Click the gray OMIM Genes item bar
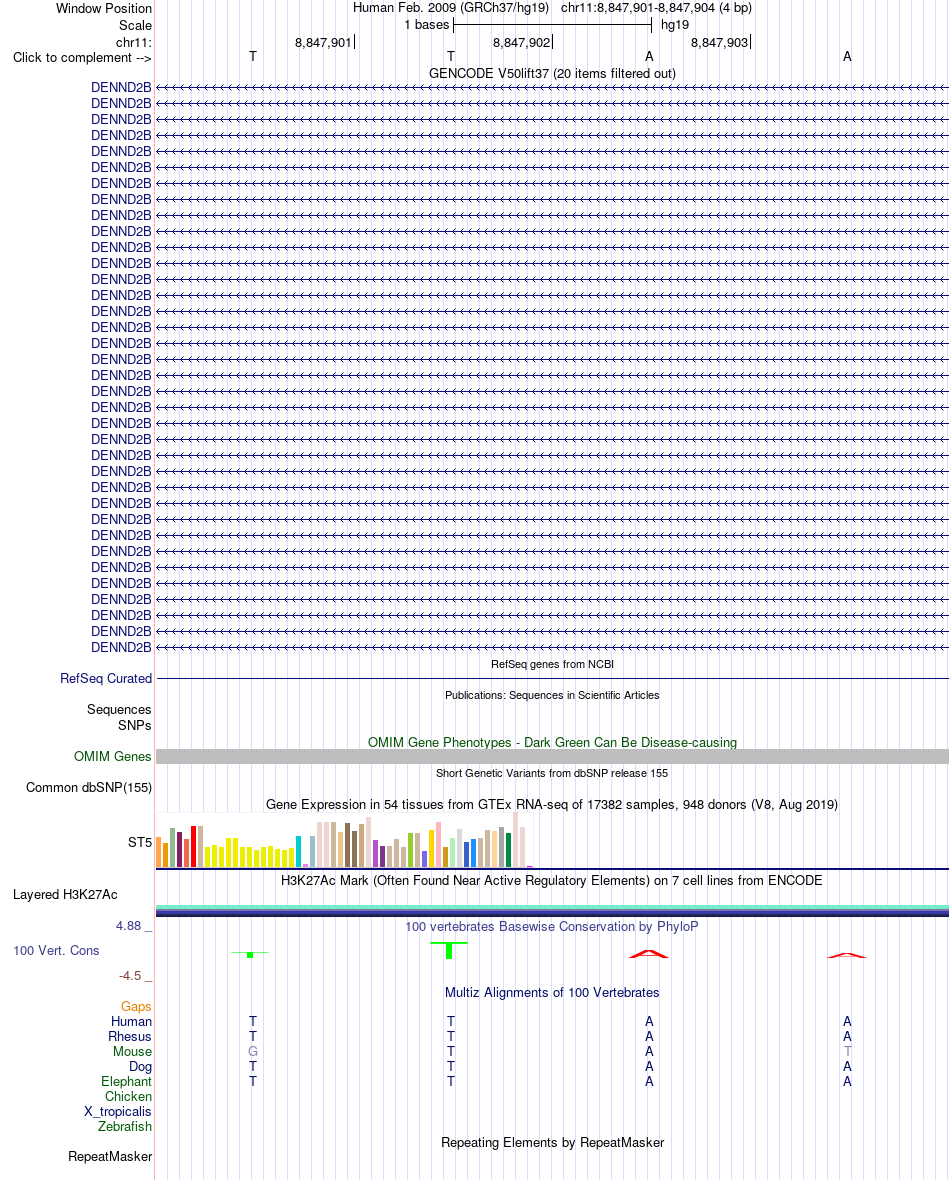The height and width of the screenshot is (1180, 950). coord(552,756)
